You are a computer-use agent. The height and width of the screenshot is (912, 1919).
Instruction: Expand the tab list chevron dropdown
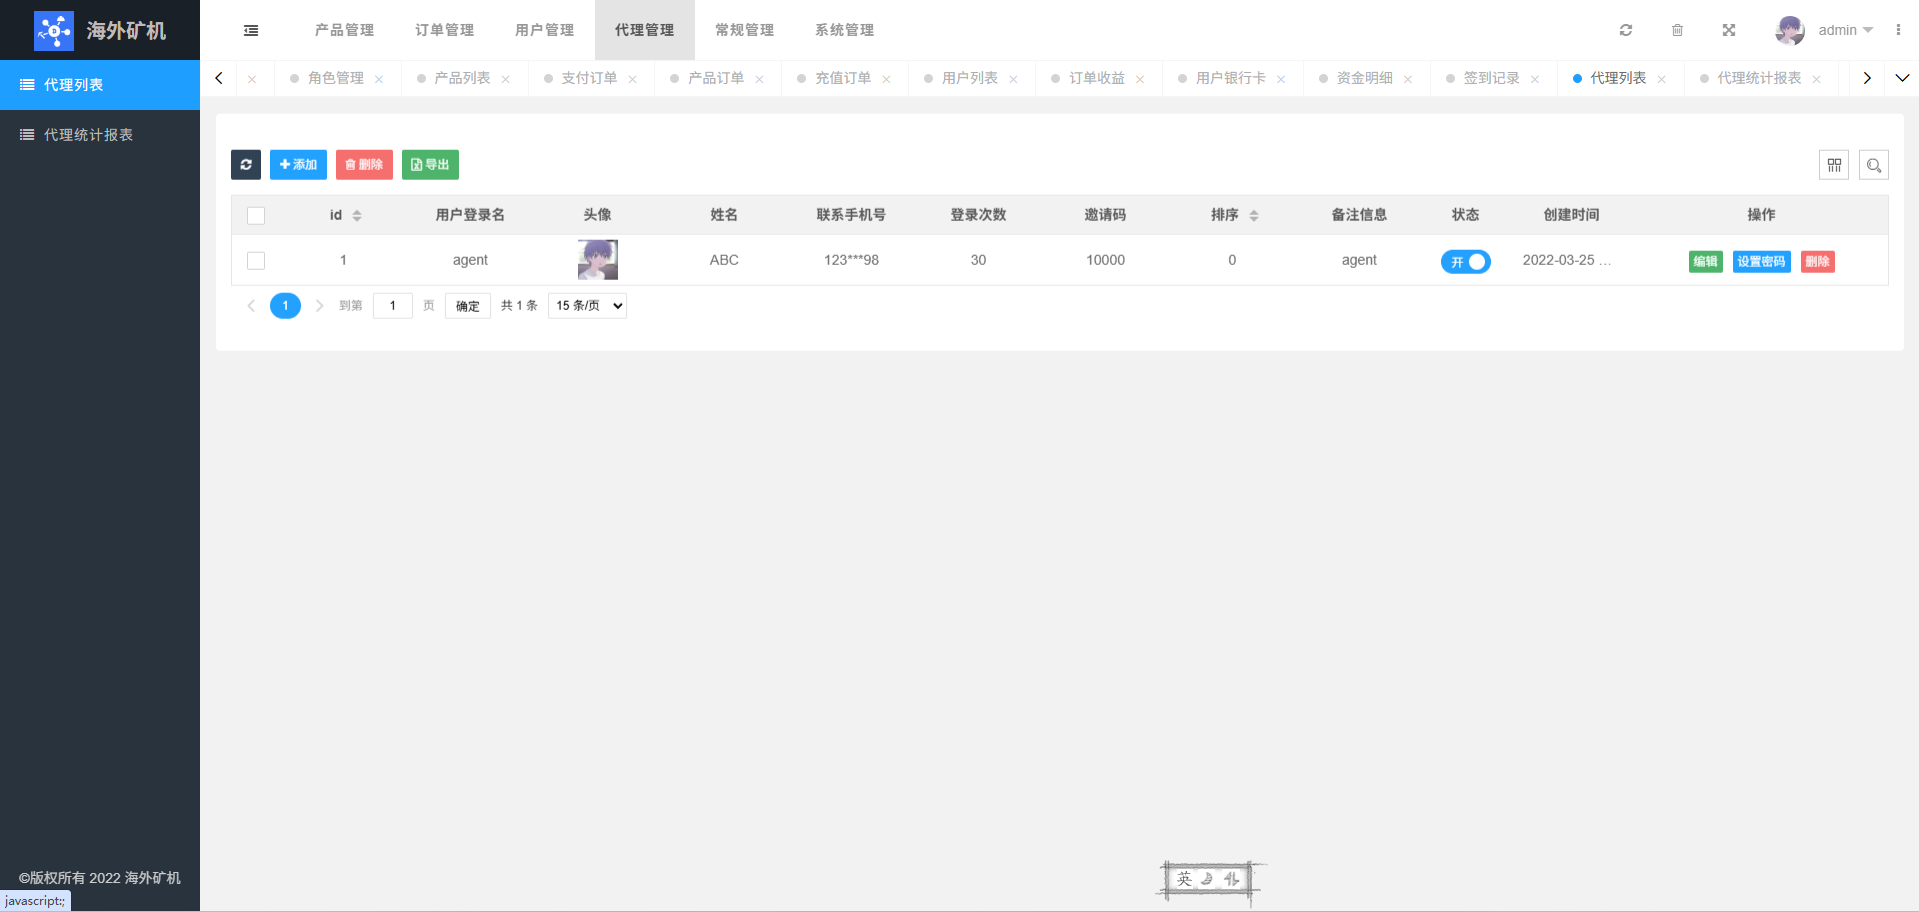[x=1902, y=78]
